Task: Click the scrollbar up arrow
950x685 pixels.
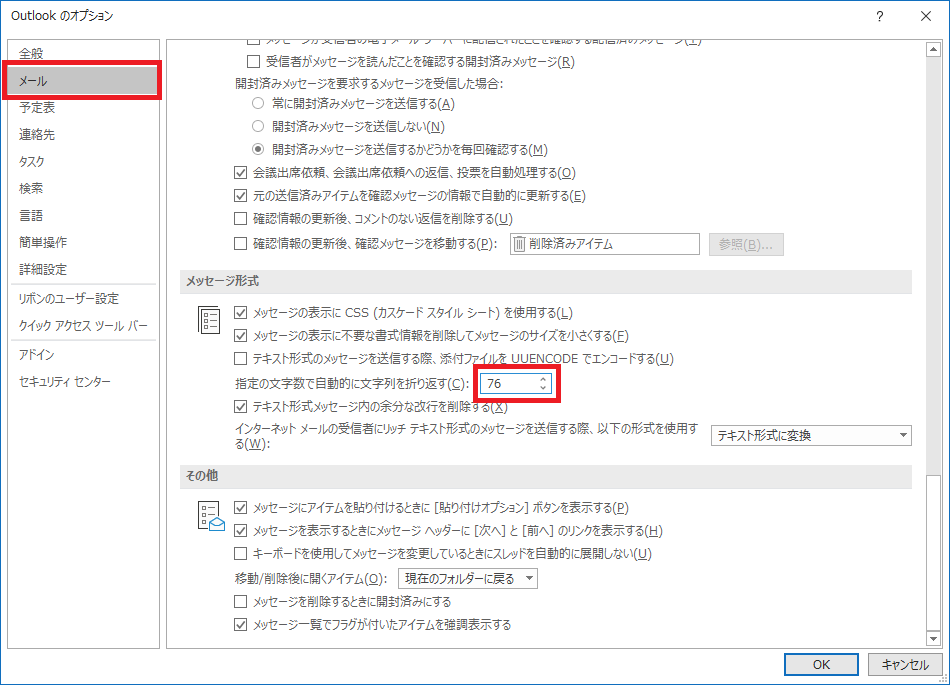Action: click(933, 50)
